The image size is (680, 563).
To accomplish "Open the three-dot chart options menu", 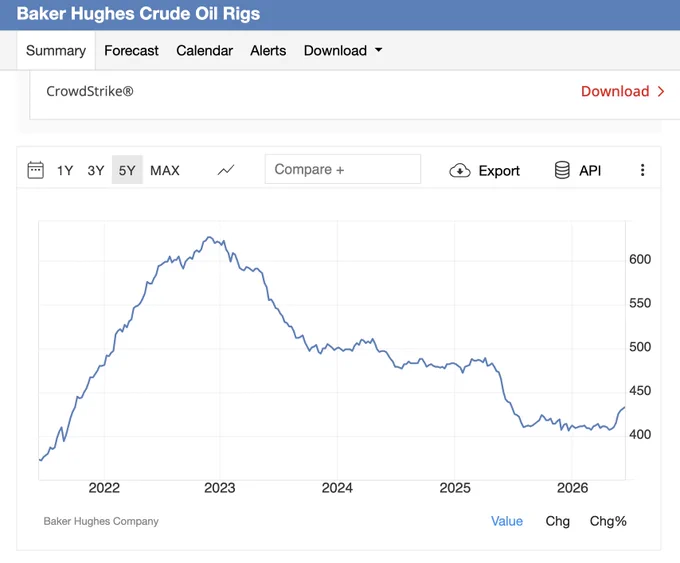I will click(642, 170).
